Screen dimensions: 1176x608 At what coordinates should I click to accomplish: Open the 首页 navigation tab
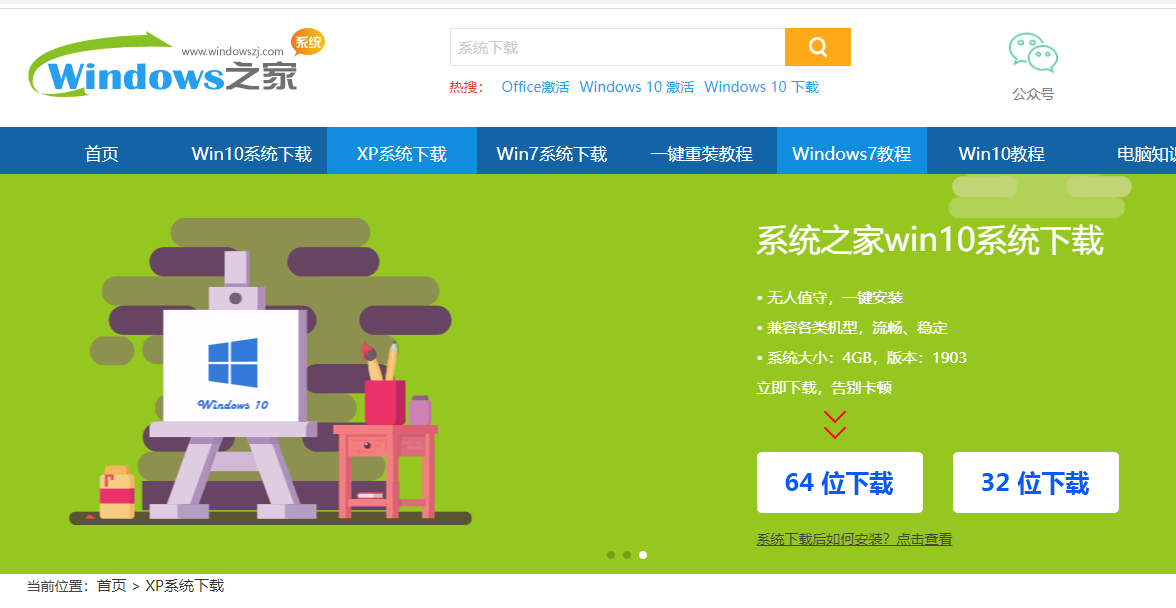pyautogui.click(x=102, y=154)
